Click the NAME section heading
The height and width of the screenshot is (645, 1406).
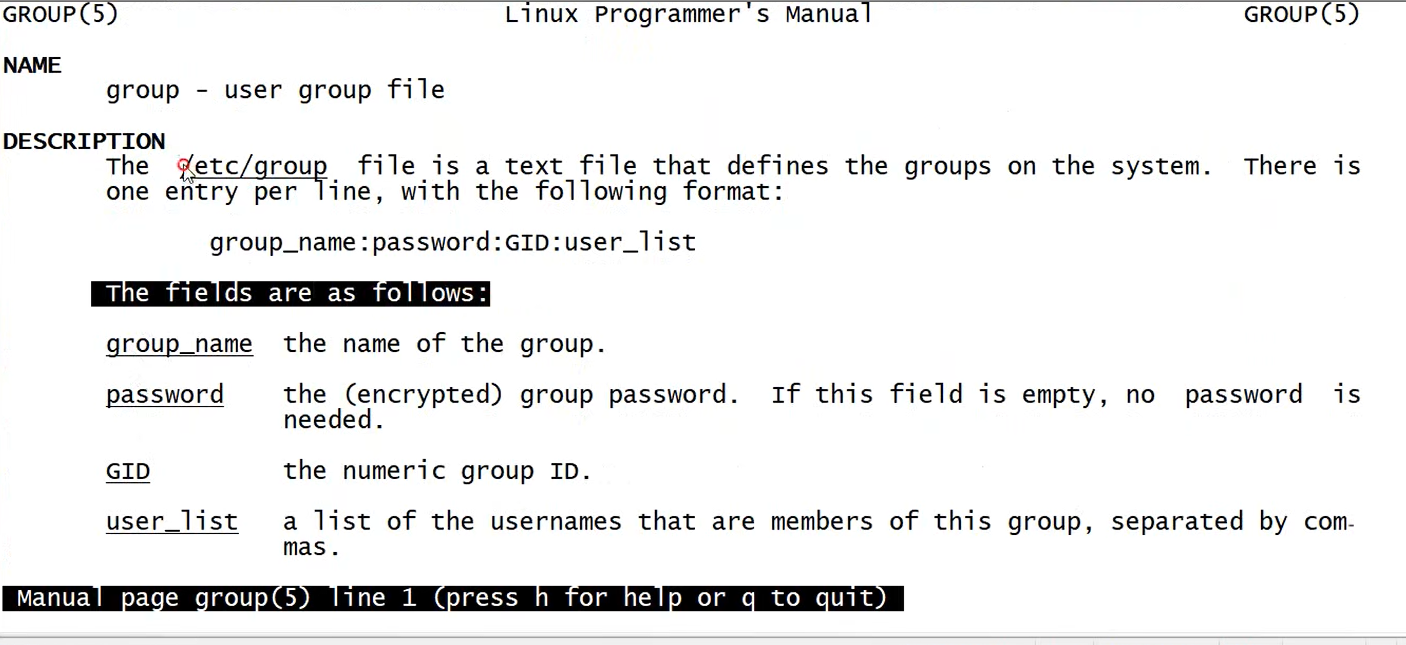click(x=32, y=65)
